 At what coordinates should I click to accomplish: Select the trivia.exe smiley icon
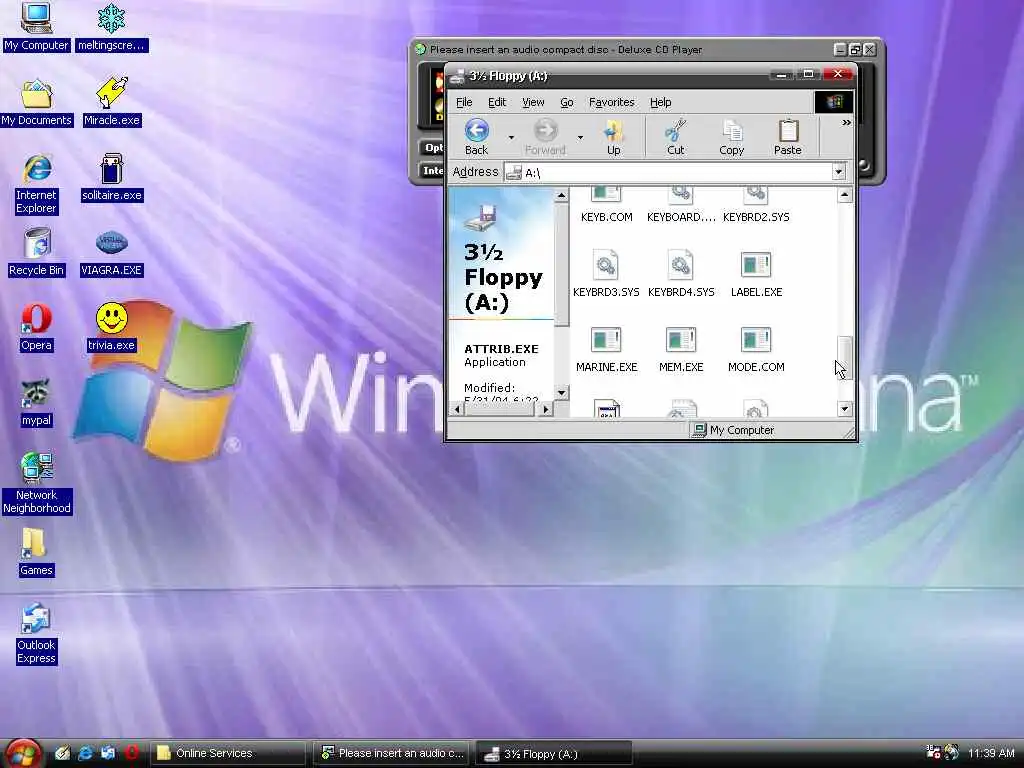click(x=112, y=327)
